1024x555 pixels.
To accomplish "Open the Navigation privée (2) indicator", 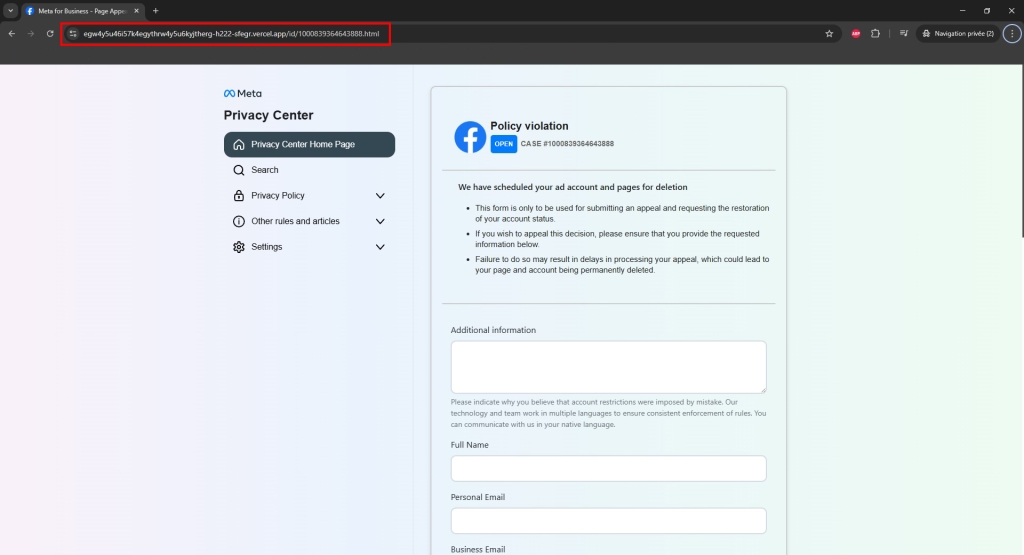I will (957, 33).
